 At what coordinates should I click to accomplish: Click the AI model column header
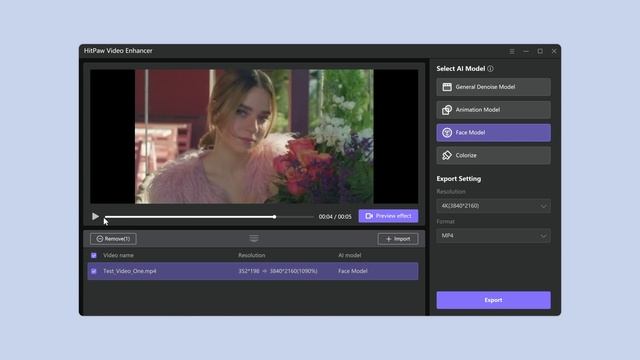tap(349, 255)
